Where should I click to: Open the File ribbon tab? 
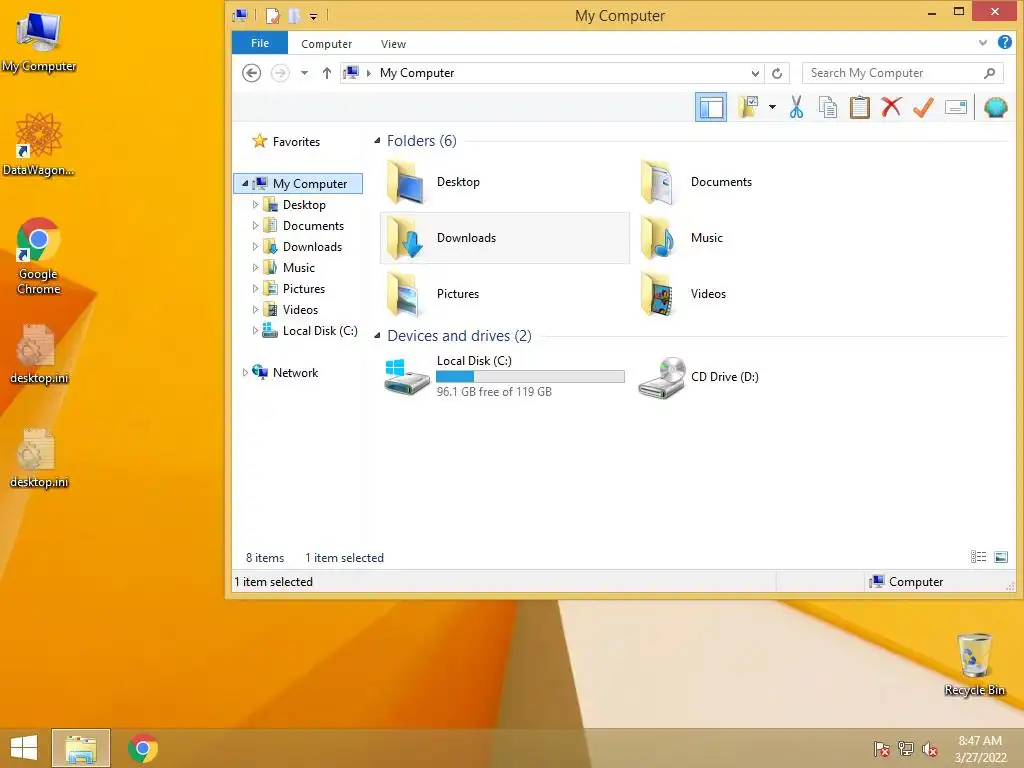tap(259, 43)
